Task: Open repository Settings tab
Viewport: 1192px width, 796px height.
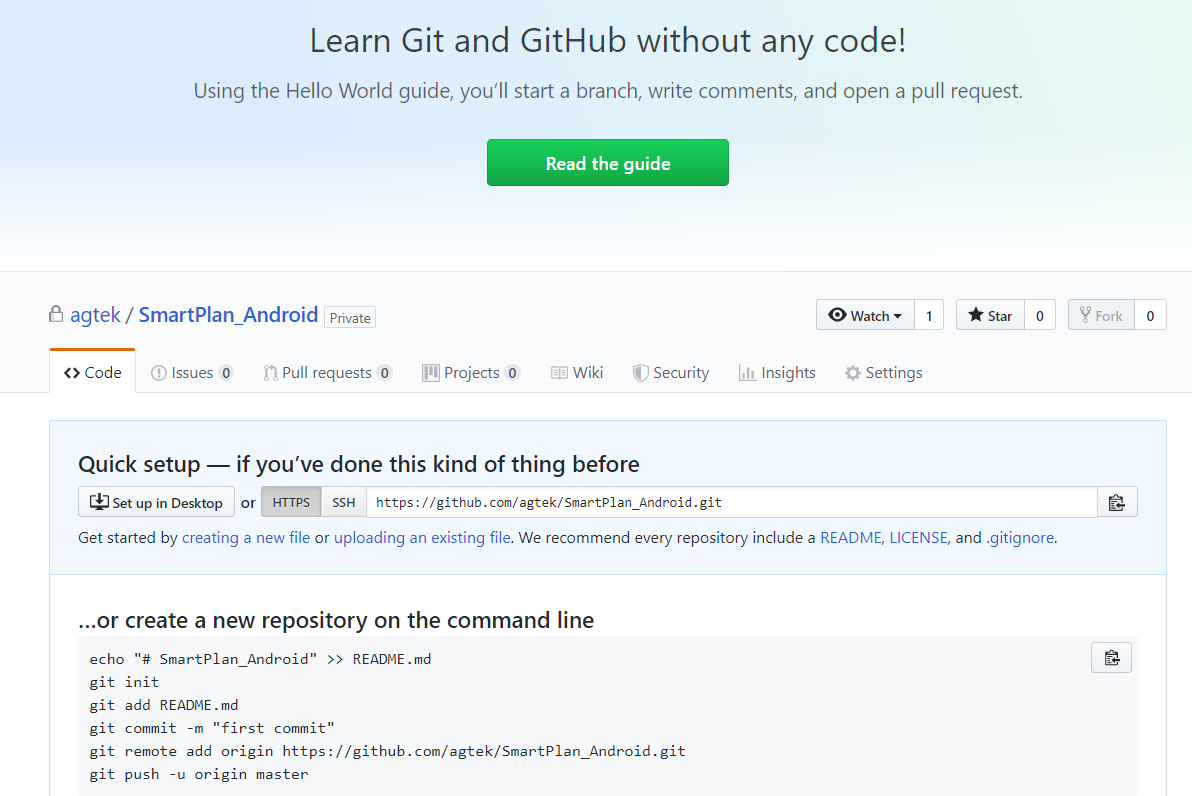Action: 883,373
